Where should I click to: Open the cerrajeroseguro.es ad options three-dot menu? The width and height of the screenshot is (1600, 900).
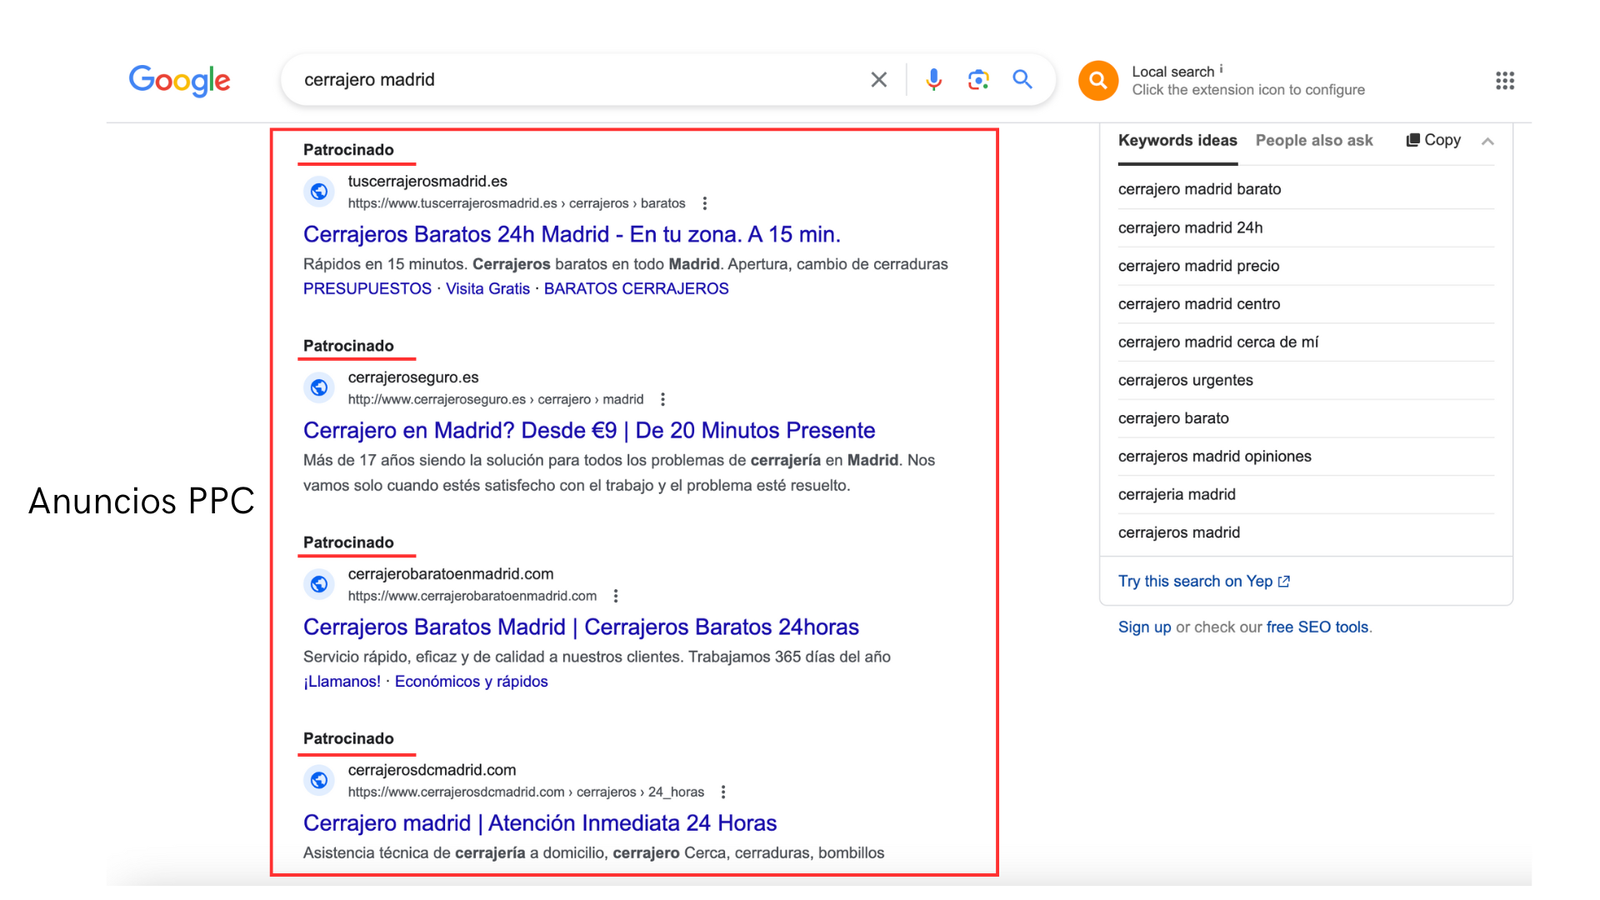click(663, 399)
